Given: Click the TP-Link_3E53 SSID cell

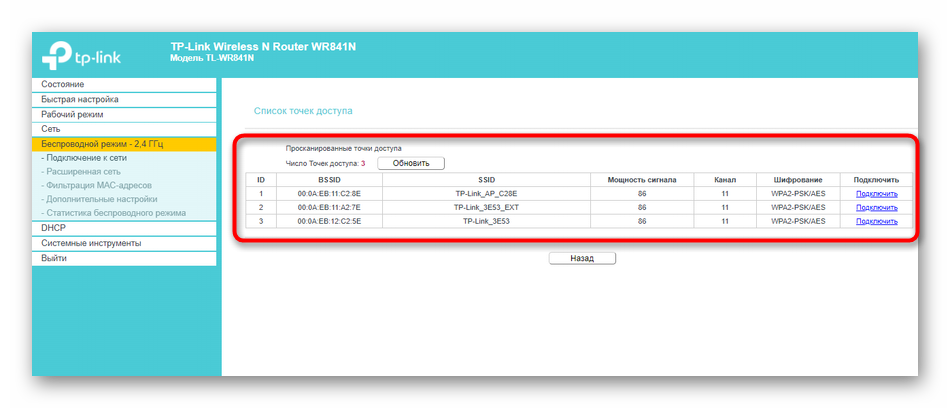Looking at the screenshot, I should pyautogui.click(x=487, y=221).
